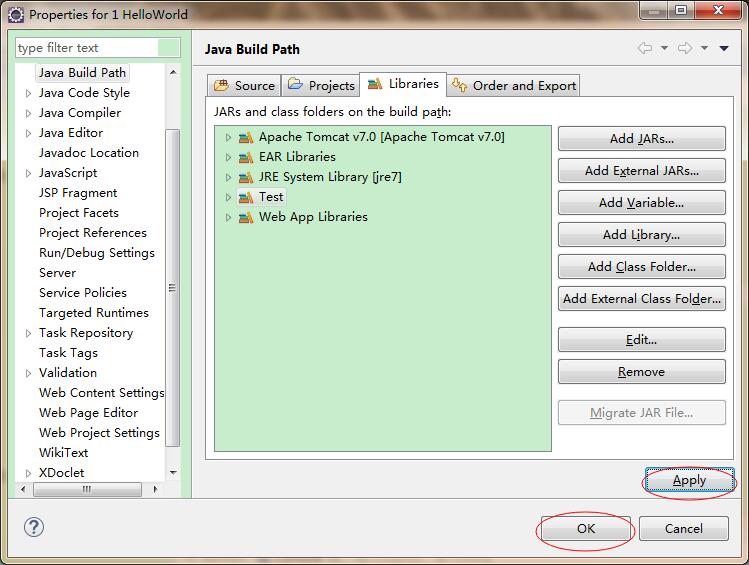Remove the selected library
Viewport: 749px width, 565px height.
[x=642, y=372]
